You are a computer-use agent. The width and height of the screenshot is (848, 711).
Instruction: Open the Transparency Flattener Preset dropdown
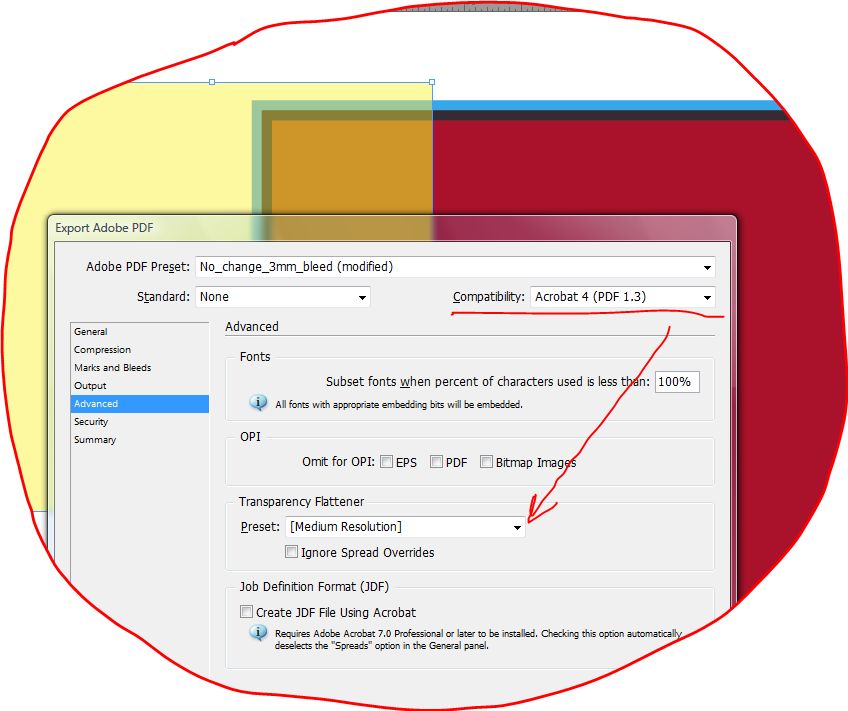tap(405, 527)
